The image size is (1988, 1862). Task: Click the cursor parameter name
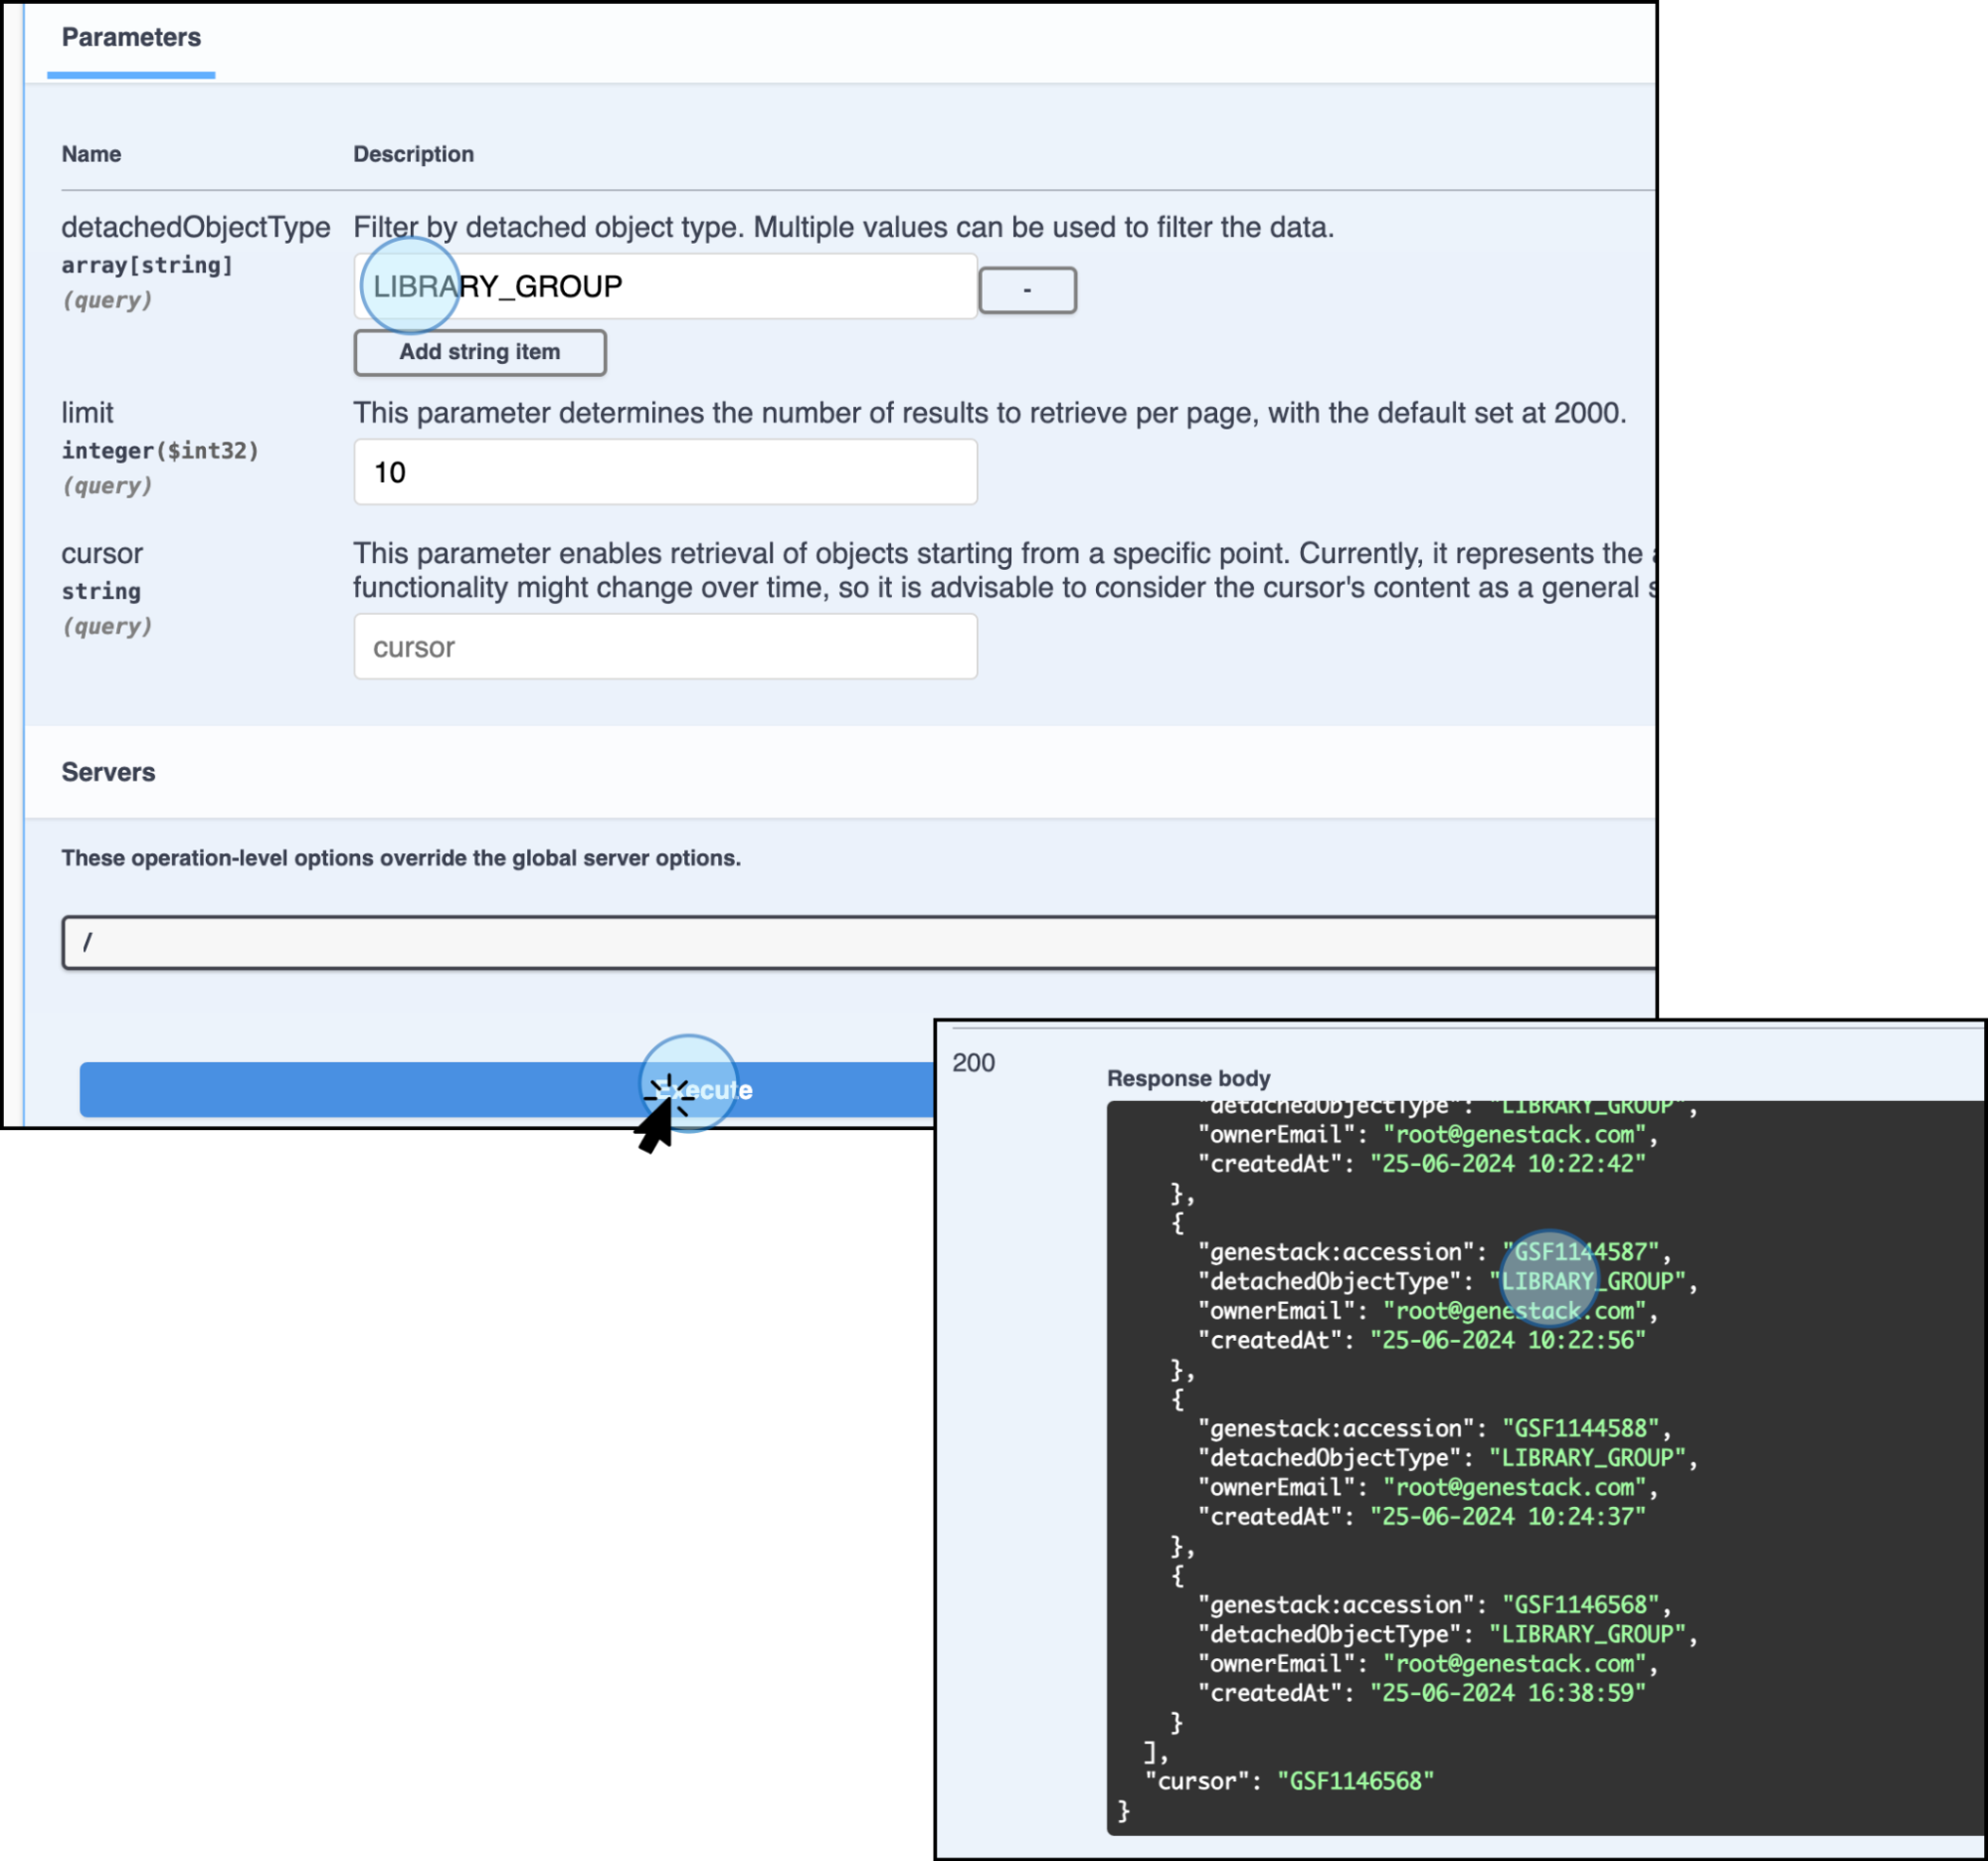click(102, 553)
